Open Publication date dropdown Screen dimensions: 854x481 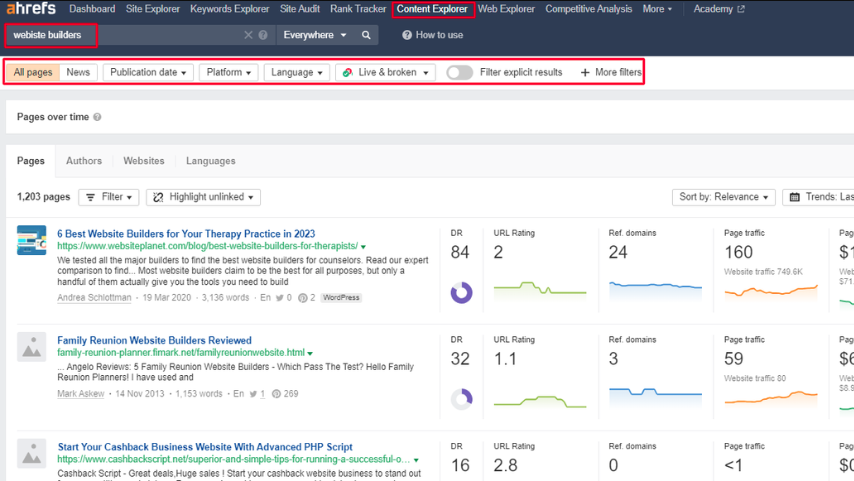pyautogui.click(x=148, y=72)
